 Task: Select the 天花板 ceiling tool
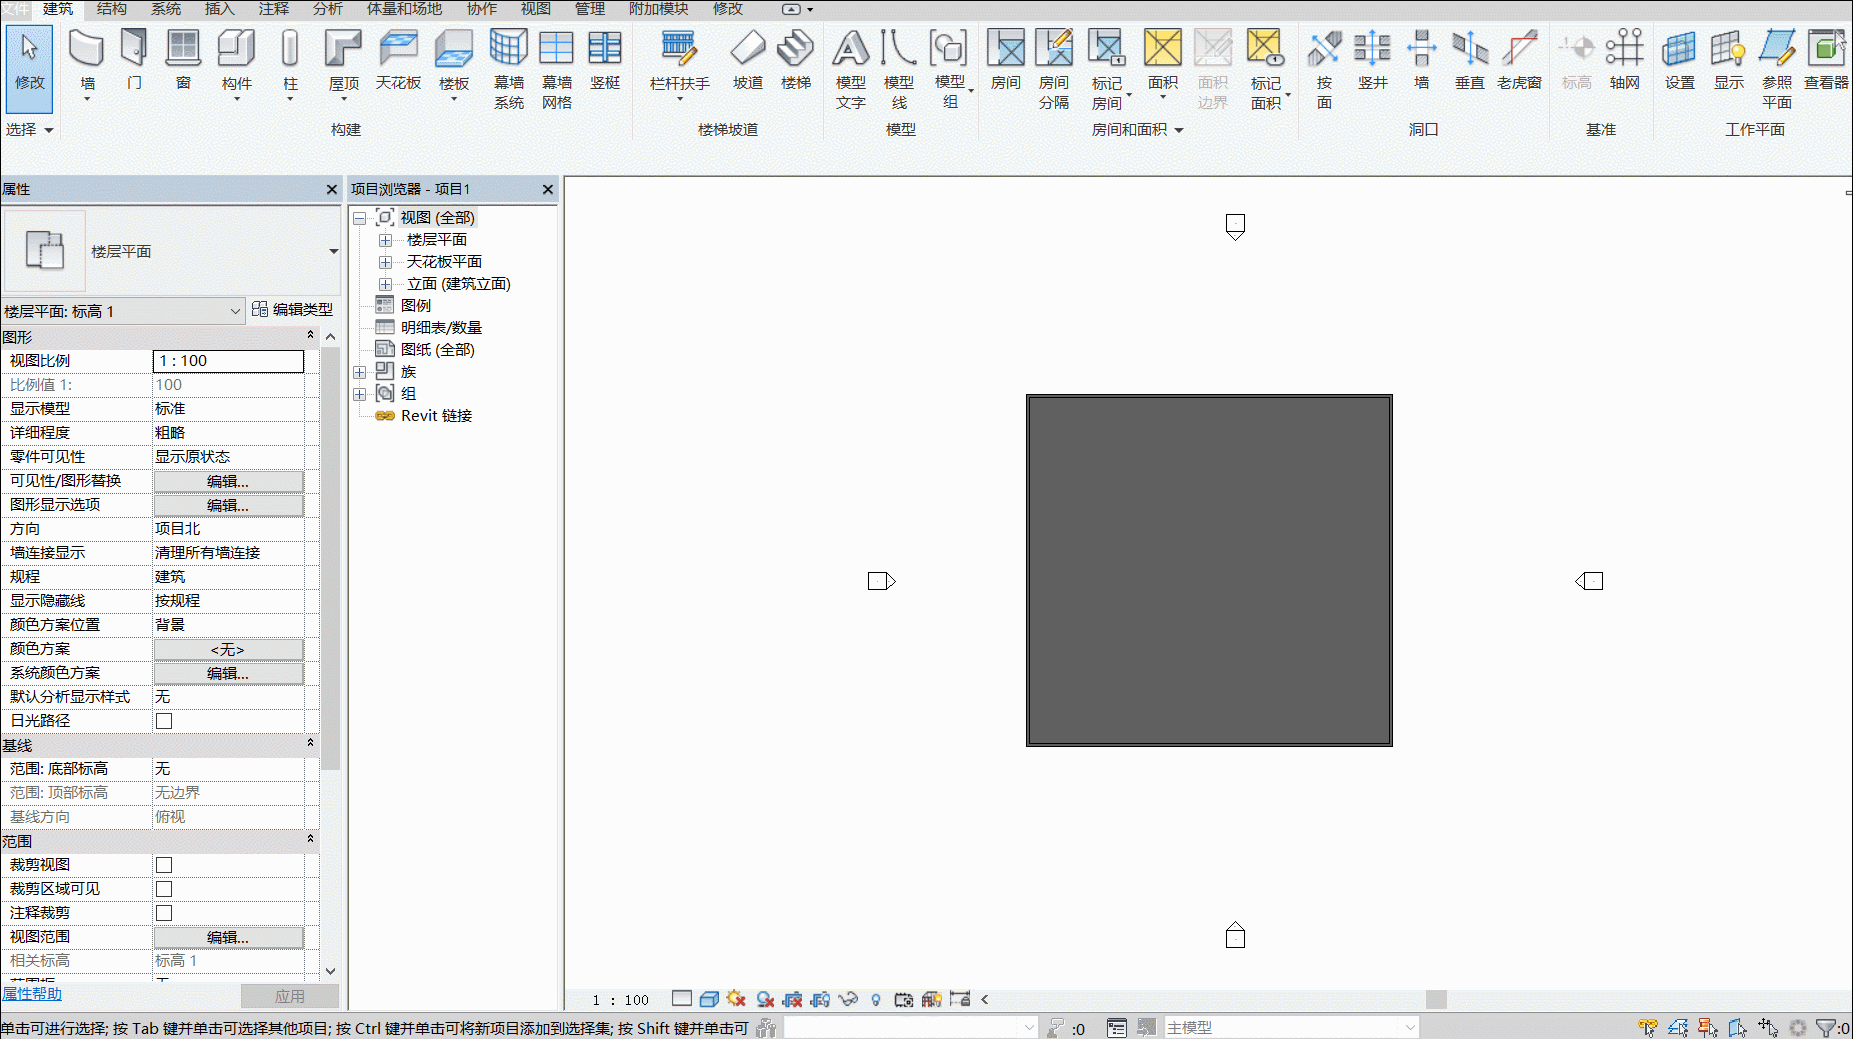coord(398,60)
